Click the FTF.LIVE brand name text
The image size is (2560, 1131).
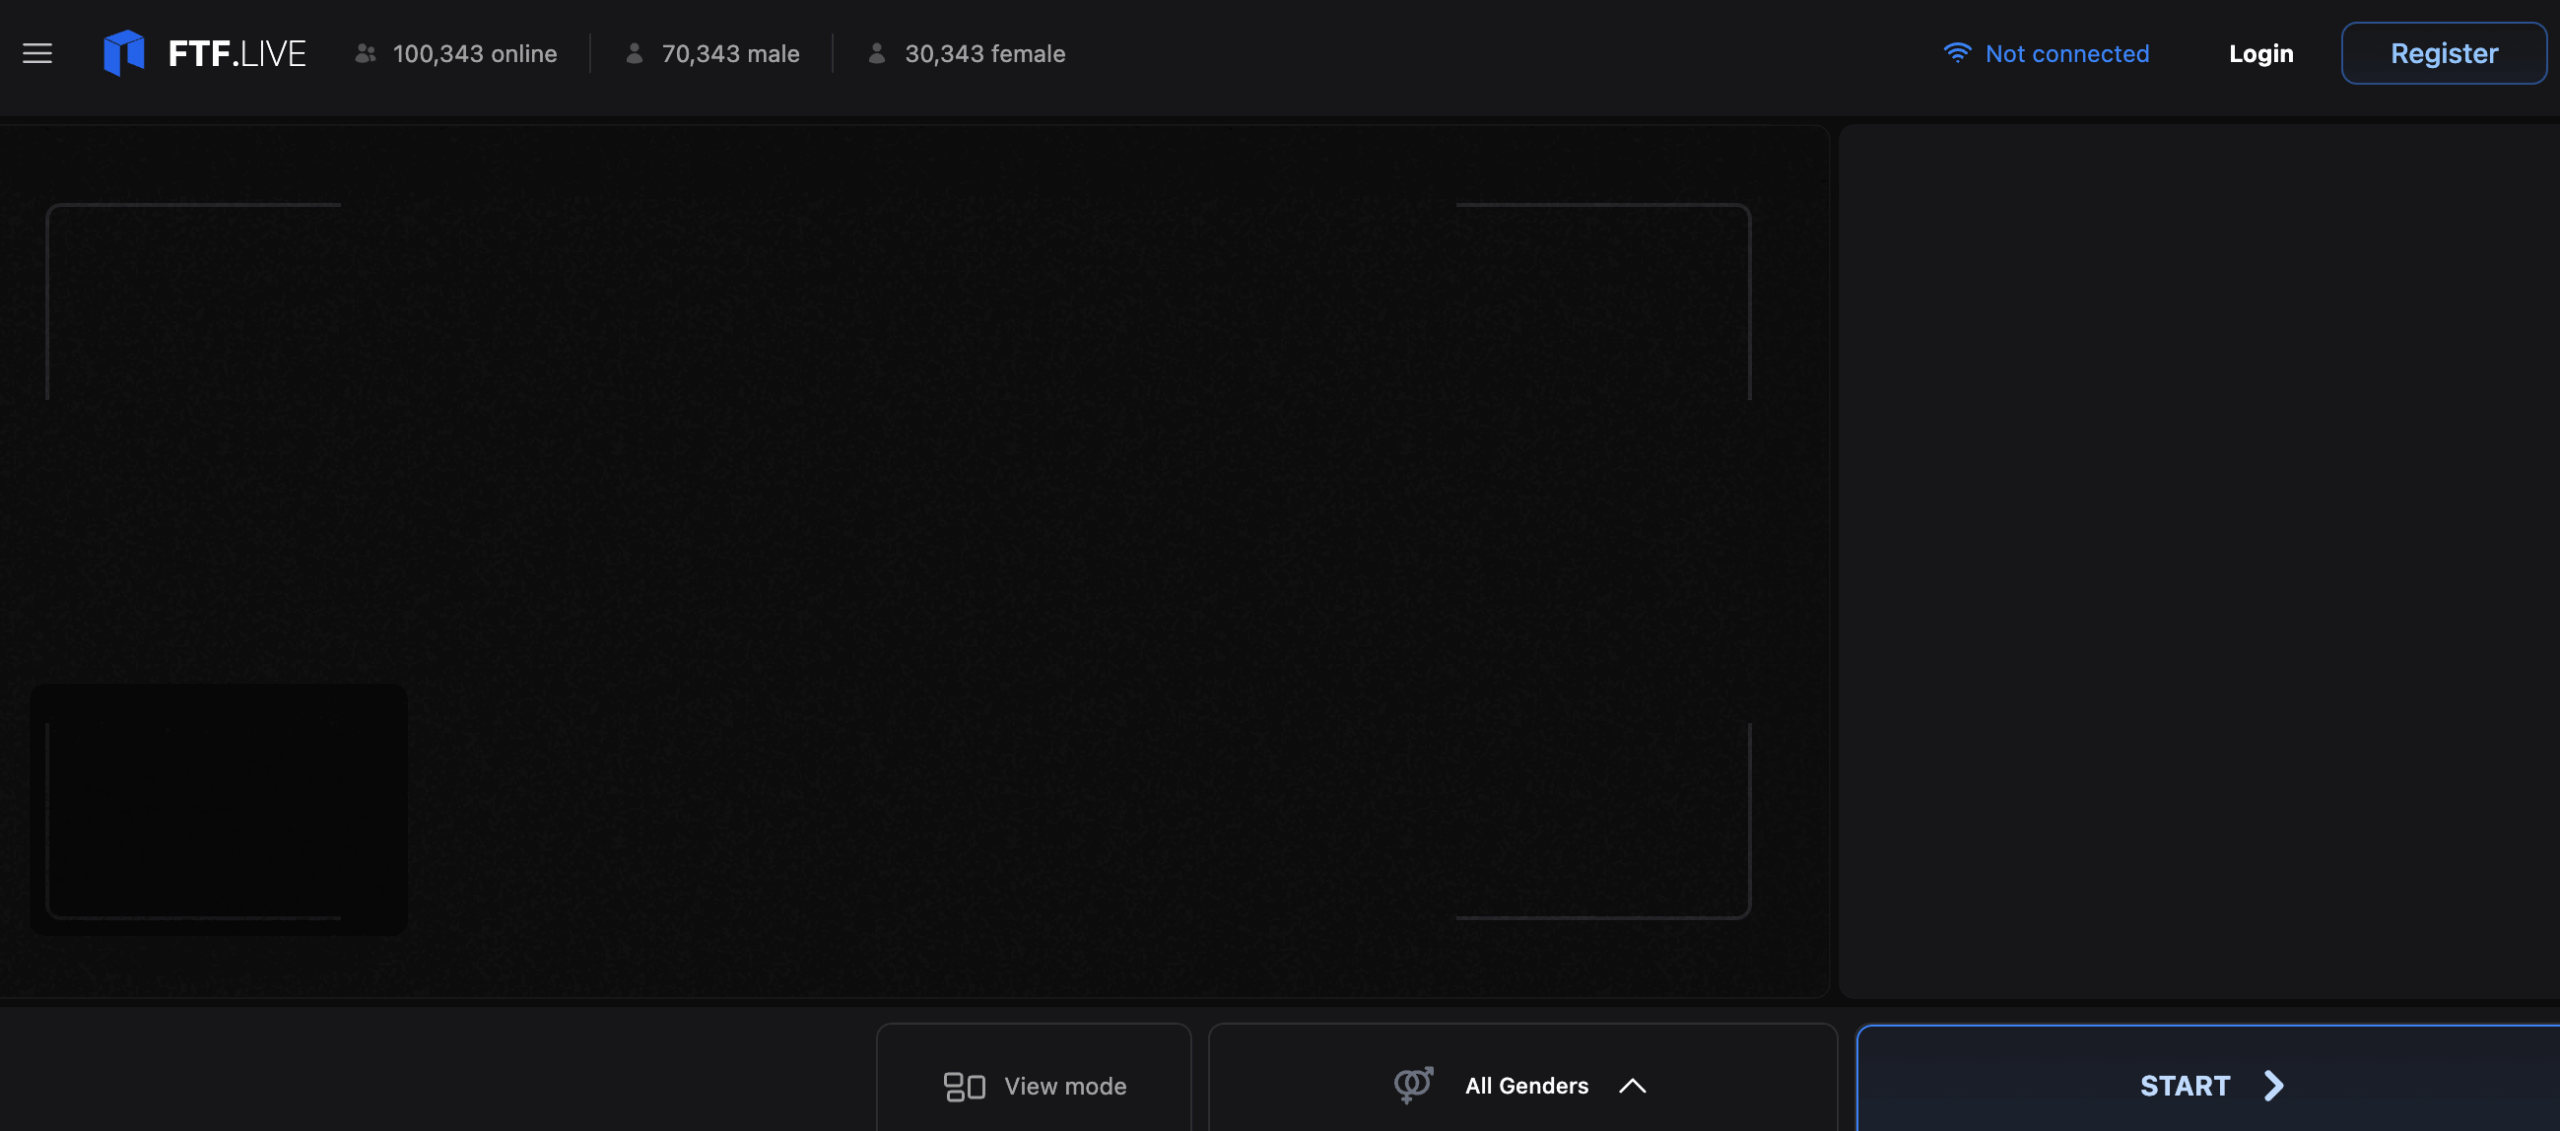coord(237,53)
